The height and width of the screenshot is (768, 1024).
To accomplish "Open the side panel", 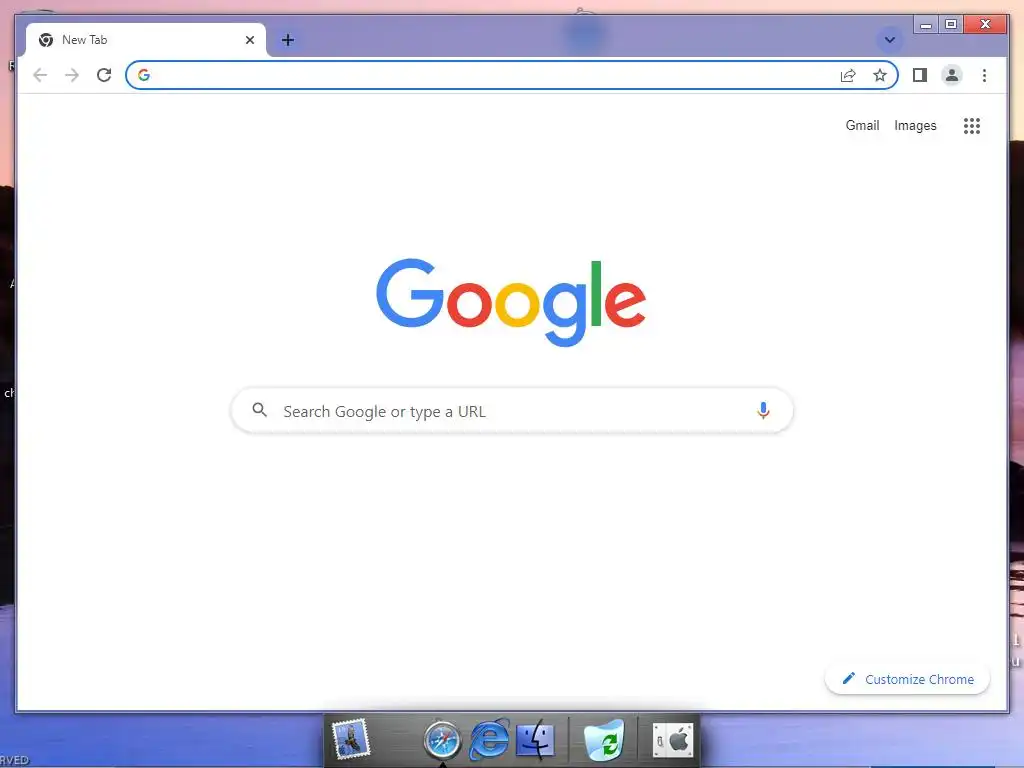I will [x=920, y=75].
